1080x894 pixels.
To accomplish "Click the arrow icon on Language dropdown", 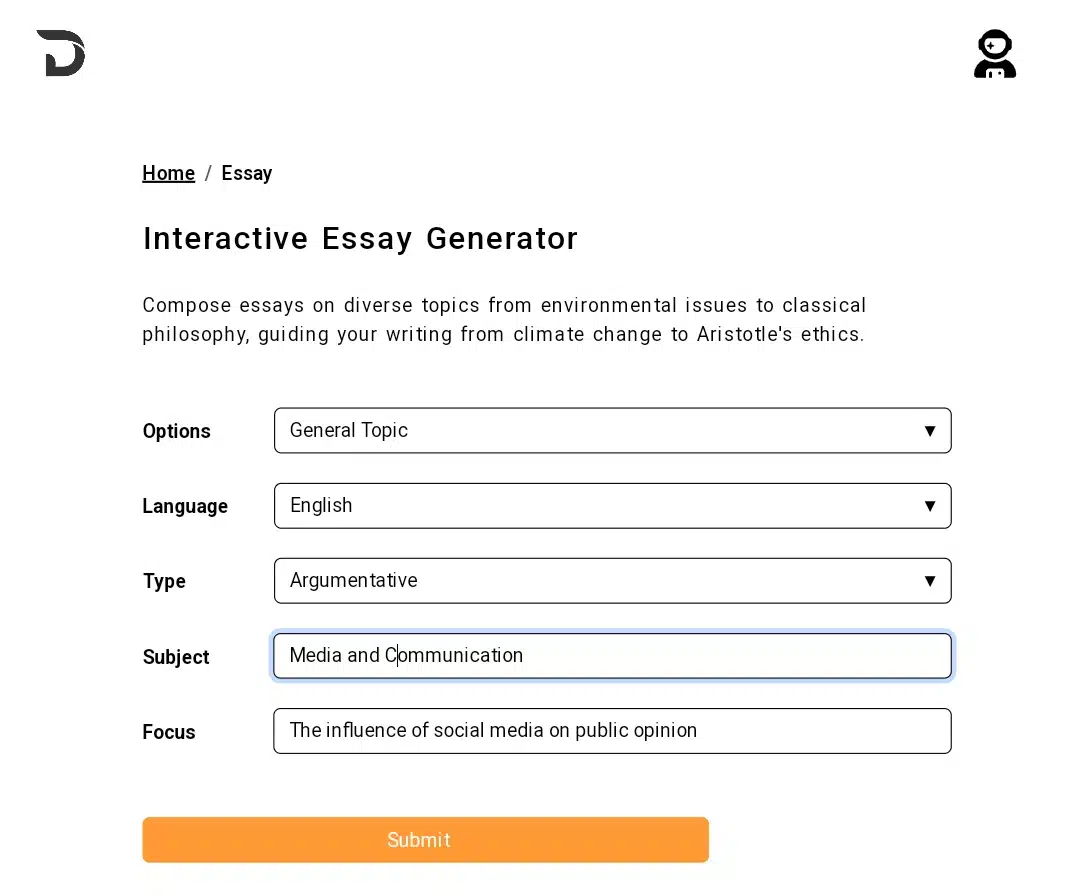I will (x=930, y=506).
